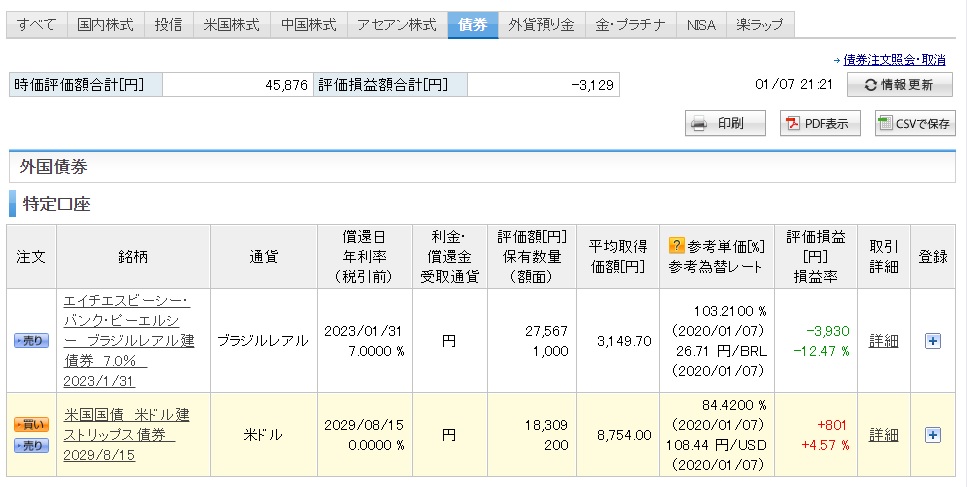Click the +4.57 % gain rate
This screenshot has height=487, width=967.
[825, 444]
